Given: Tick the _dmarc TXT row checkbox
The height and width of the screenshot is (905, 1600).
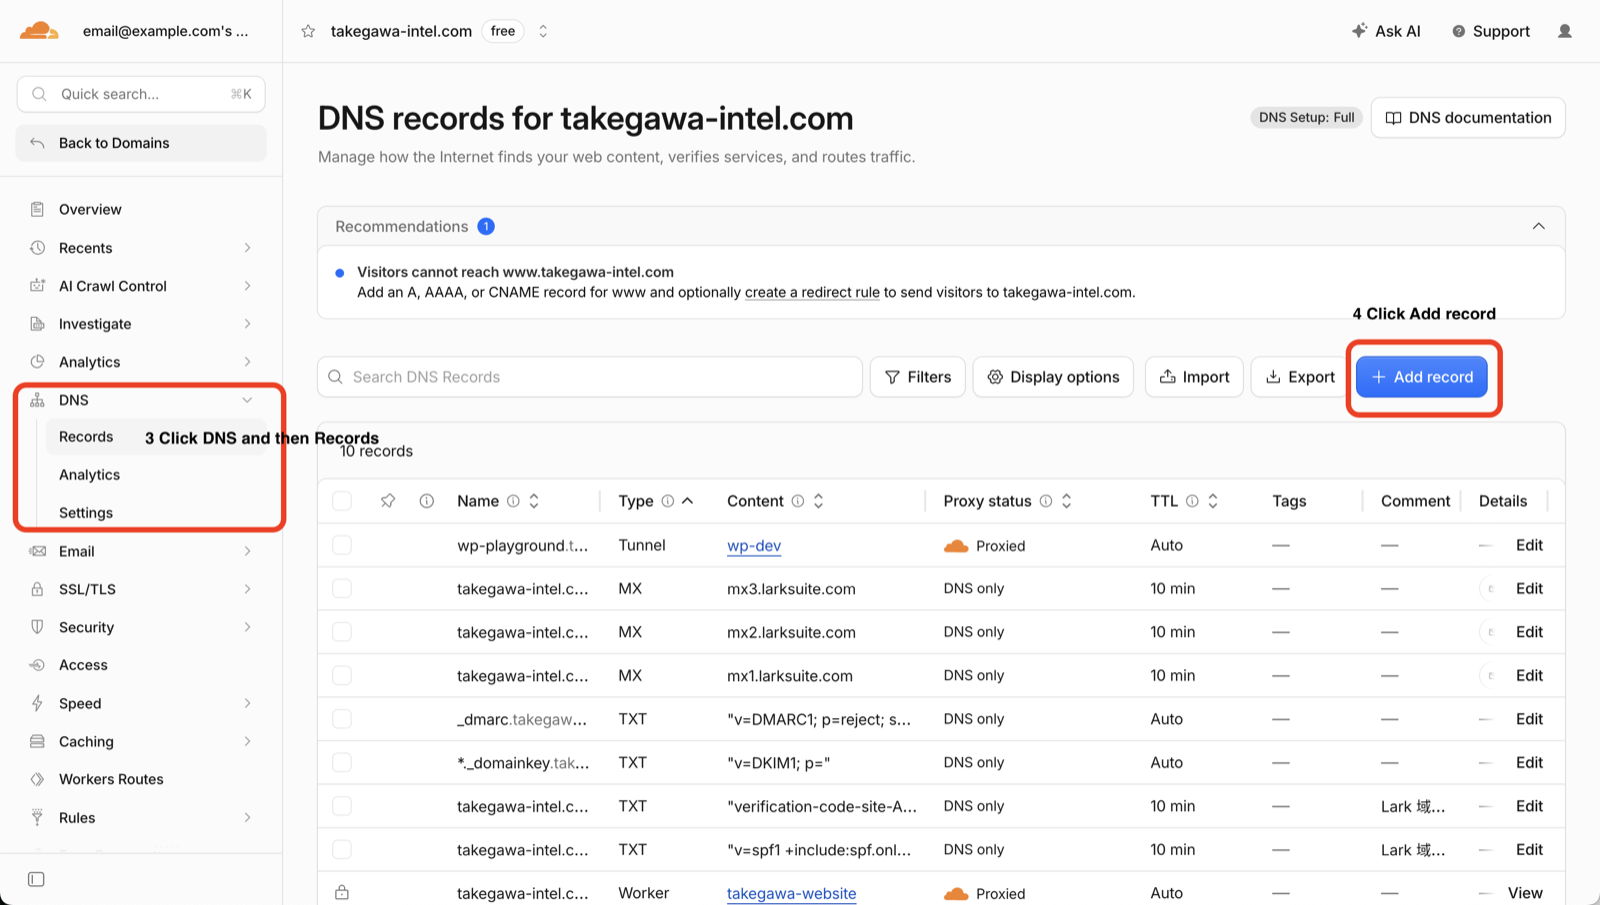Looking at the screenshot, I should coord(342,719).
